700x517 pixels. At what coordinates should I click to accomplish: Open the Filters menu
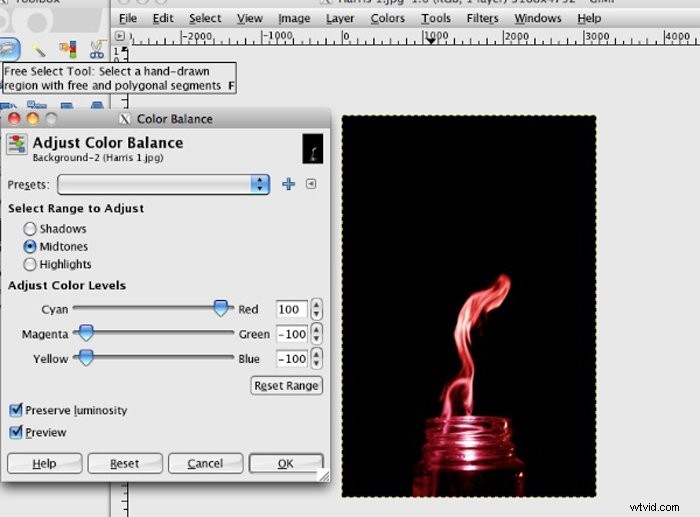coord(482,18)
